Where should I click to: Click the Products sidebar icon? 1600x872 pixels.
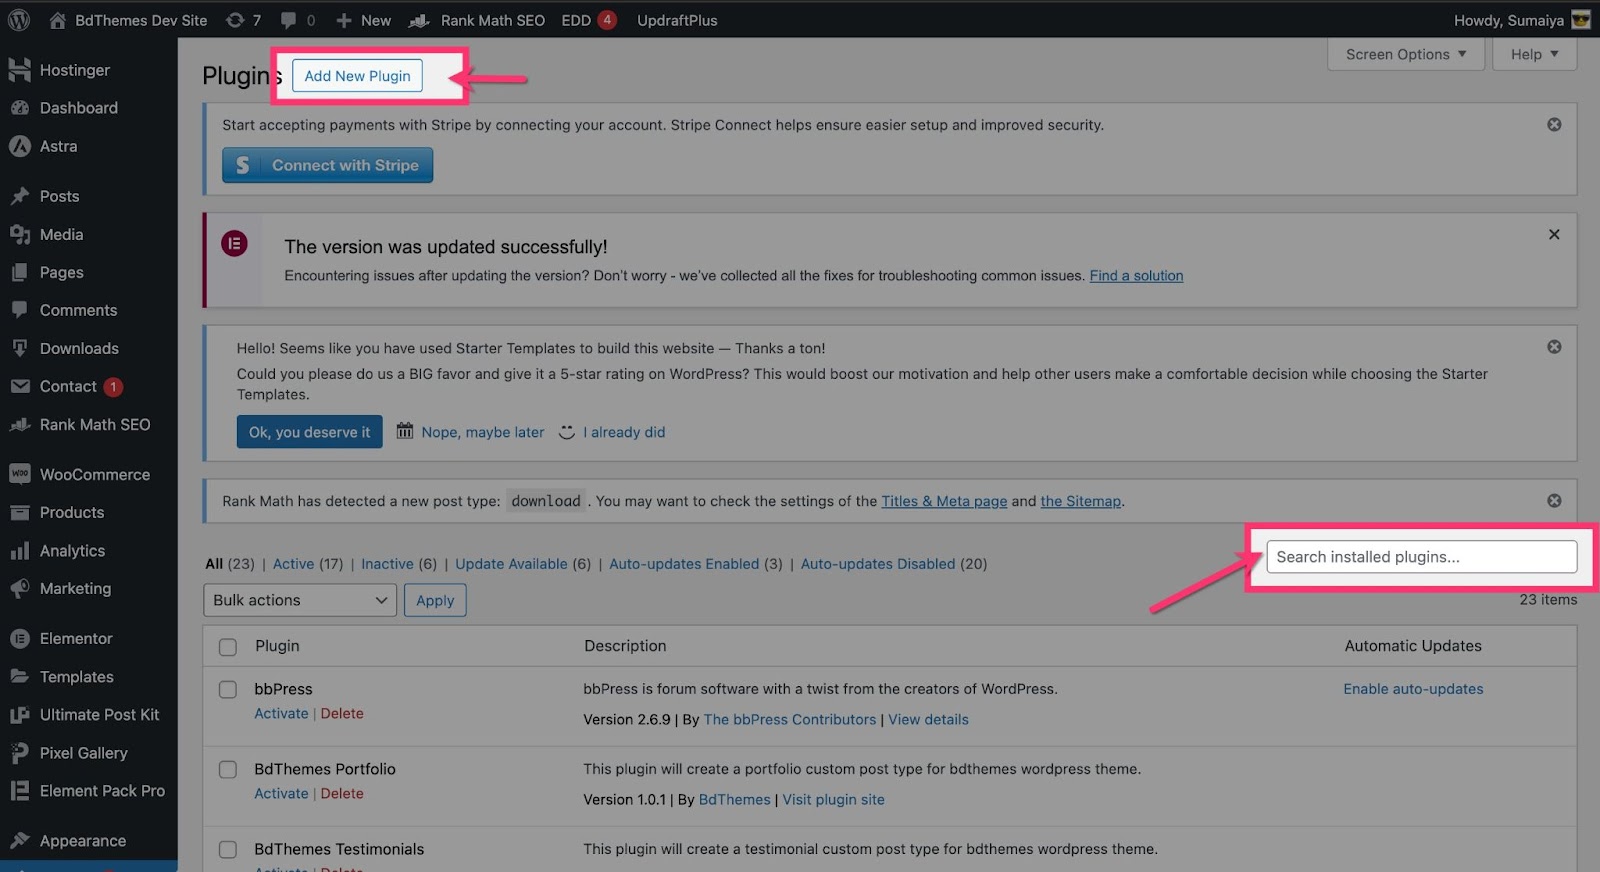pyautogui.click(x=19, y=512)
